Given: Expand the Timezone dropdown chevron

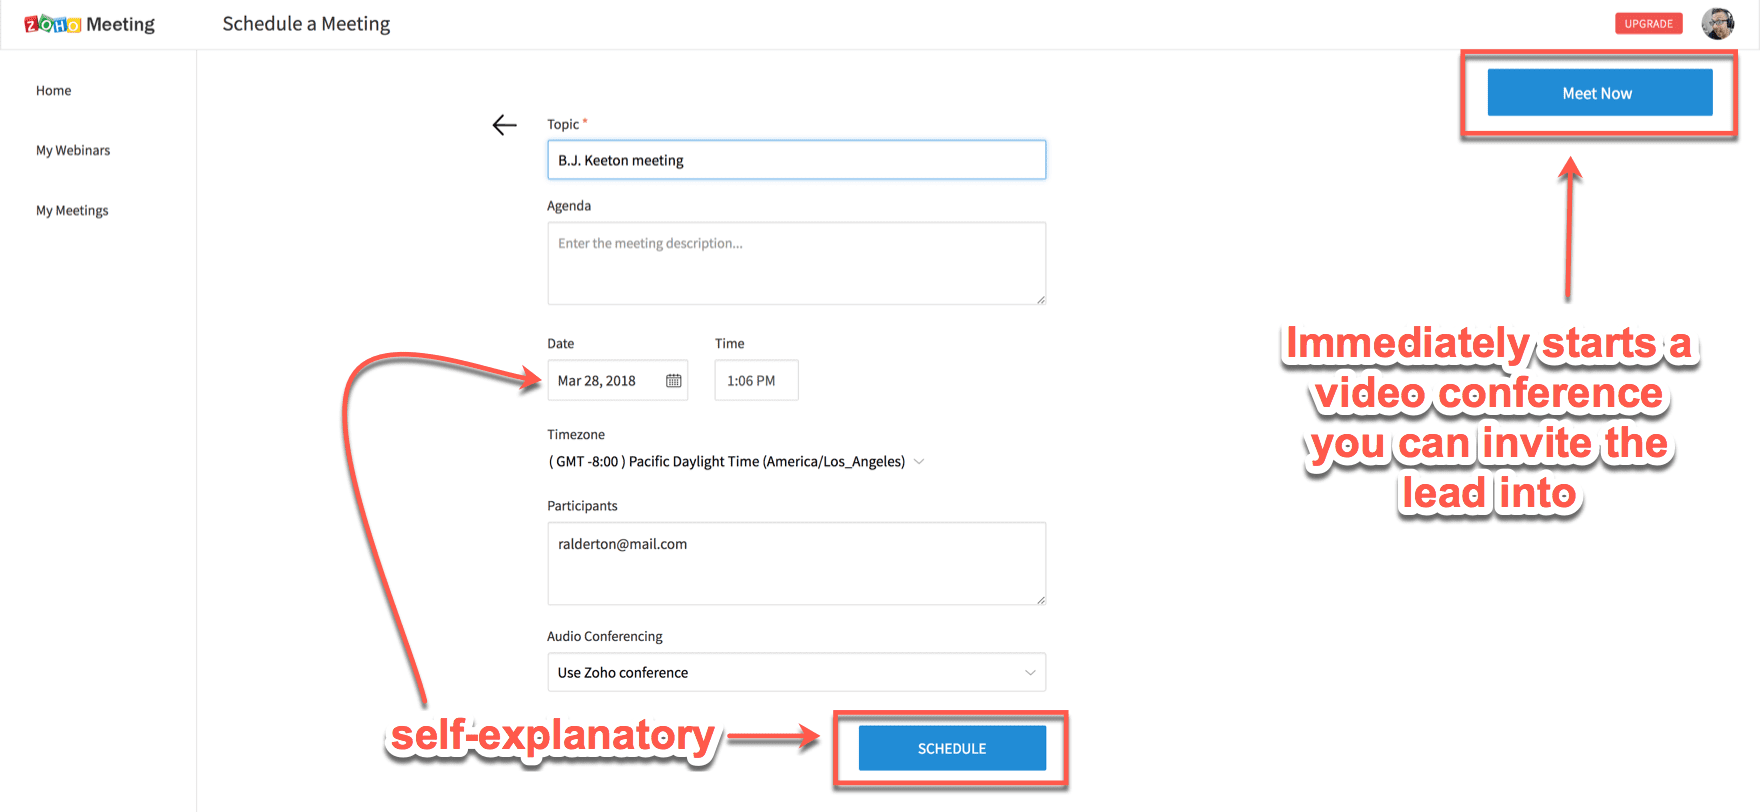Looking at the screenshot, I should click(919, 462).
